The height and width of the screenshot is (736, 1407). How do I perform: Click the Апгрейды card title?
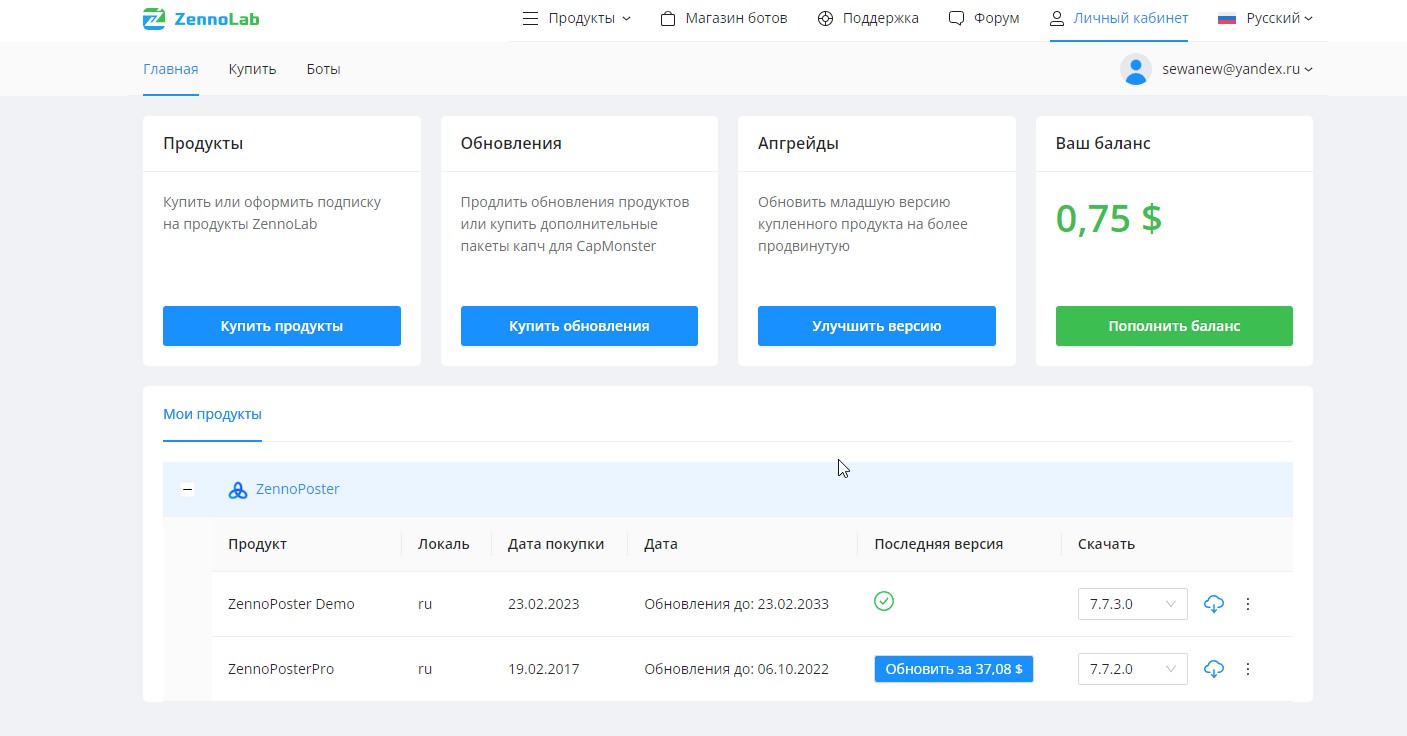point(798,143)
